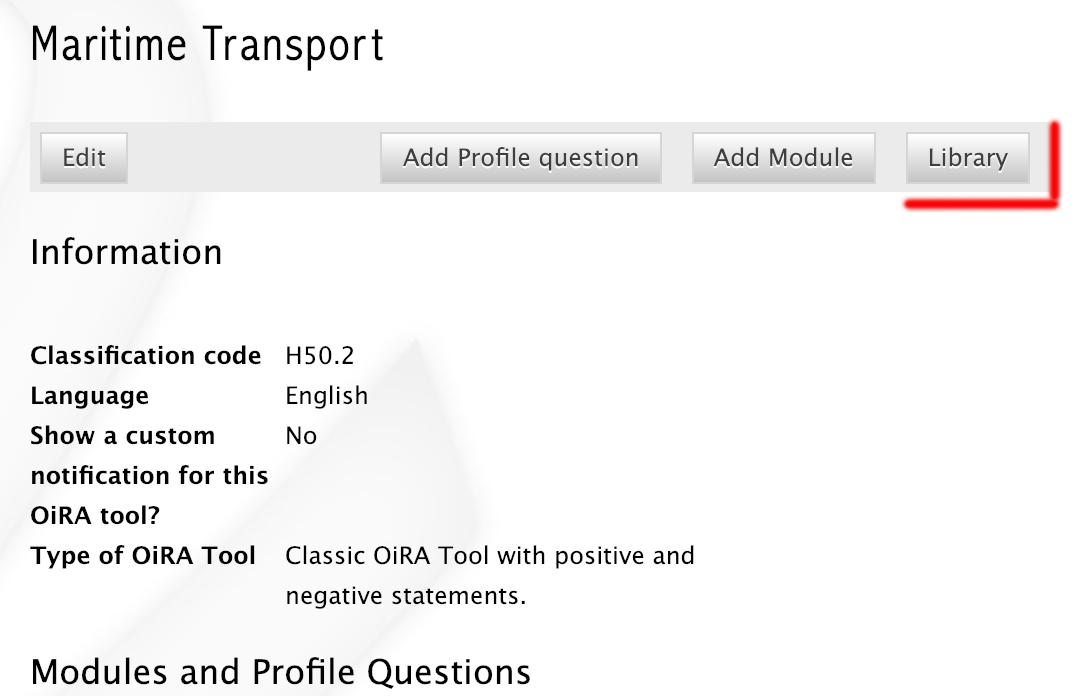Screen dimensions: 1076x696
Task: Click the 'No' custom notification value
Action: (300, 436)
